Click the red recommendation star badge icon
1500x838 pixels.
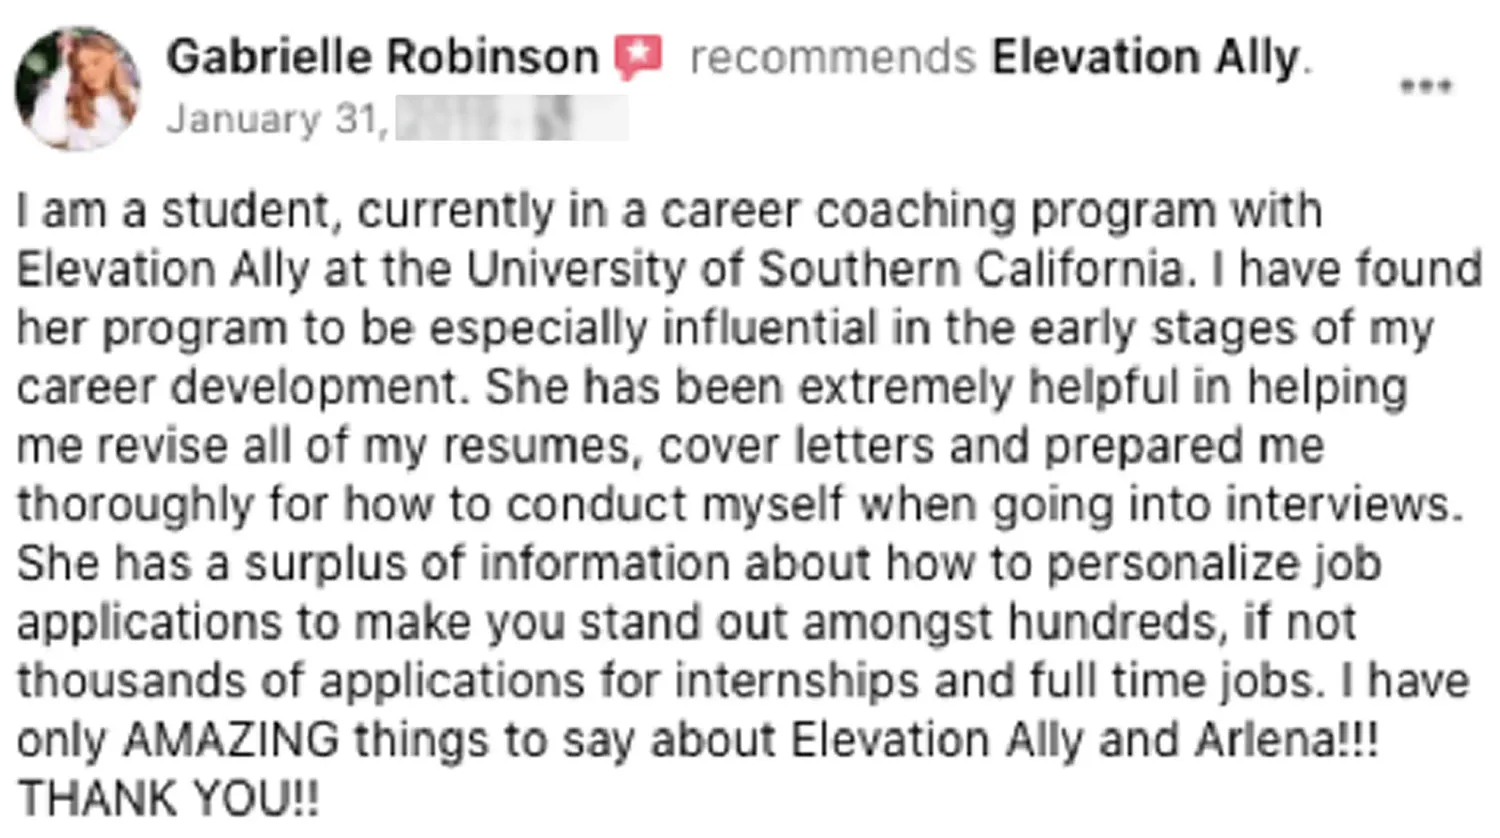click(x=638, y=57)
